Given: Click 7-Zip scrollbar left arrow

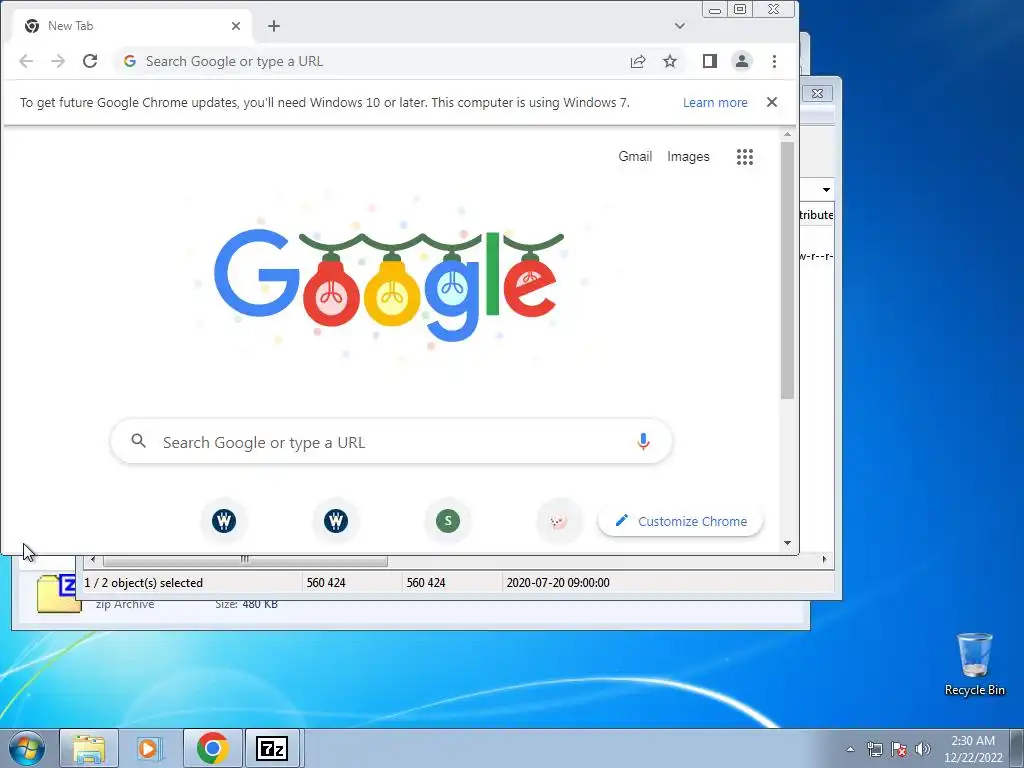Looking at the screenshot, I should [x=93, y=560].
